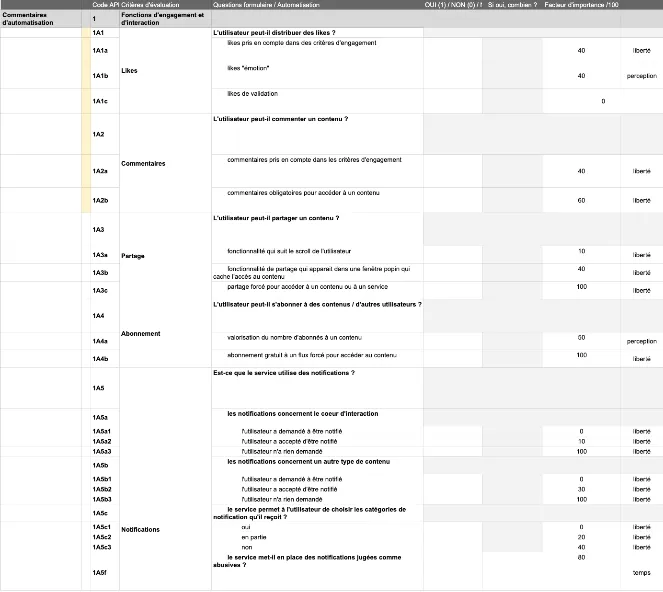Select the "OUI (1) / NON (0)" header
Viewport: 663px width, 592px height.
(451, 5)
